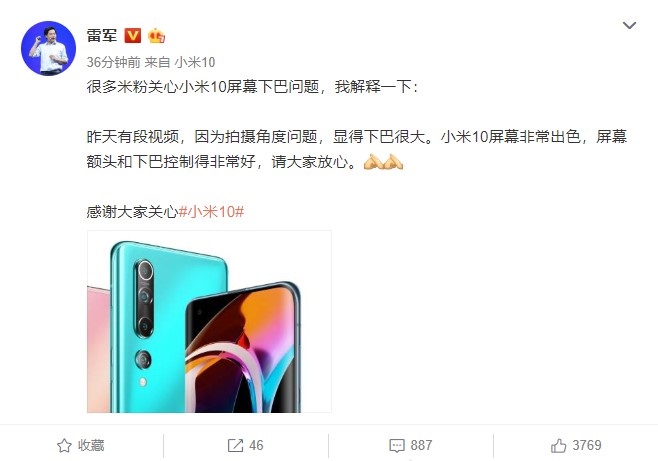Open the 雷军 username profile link
Image resolution: width=658 pixels, height=461 pixels.
(102, 35)
